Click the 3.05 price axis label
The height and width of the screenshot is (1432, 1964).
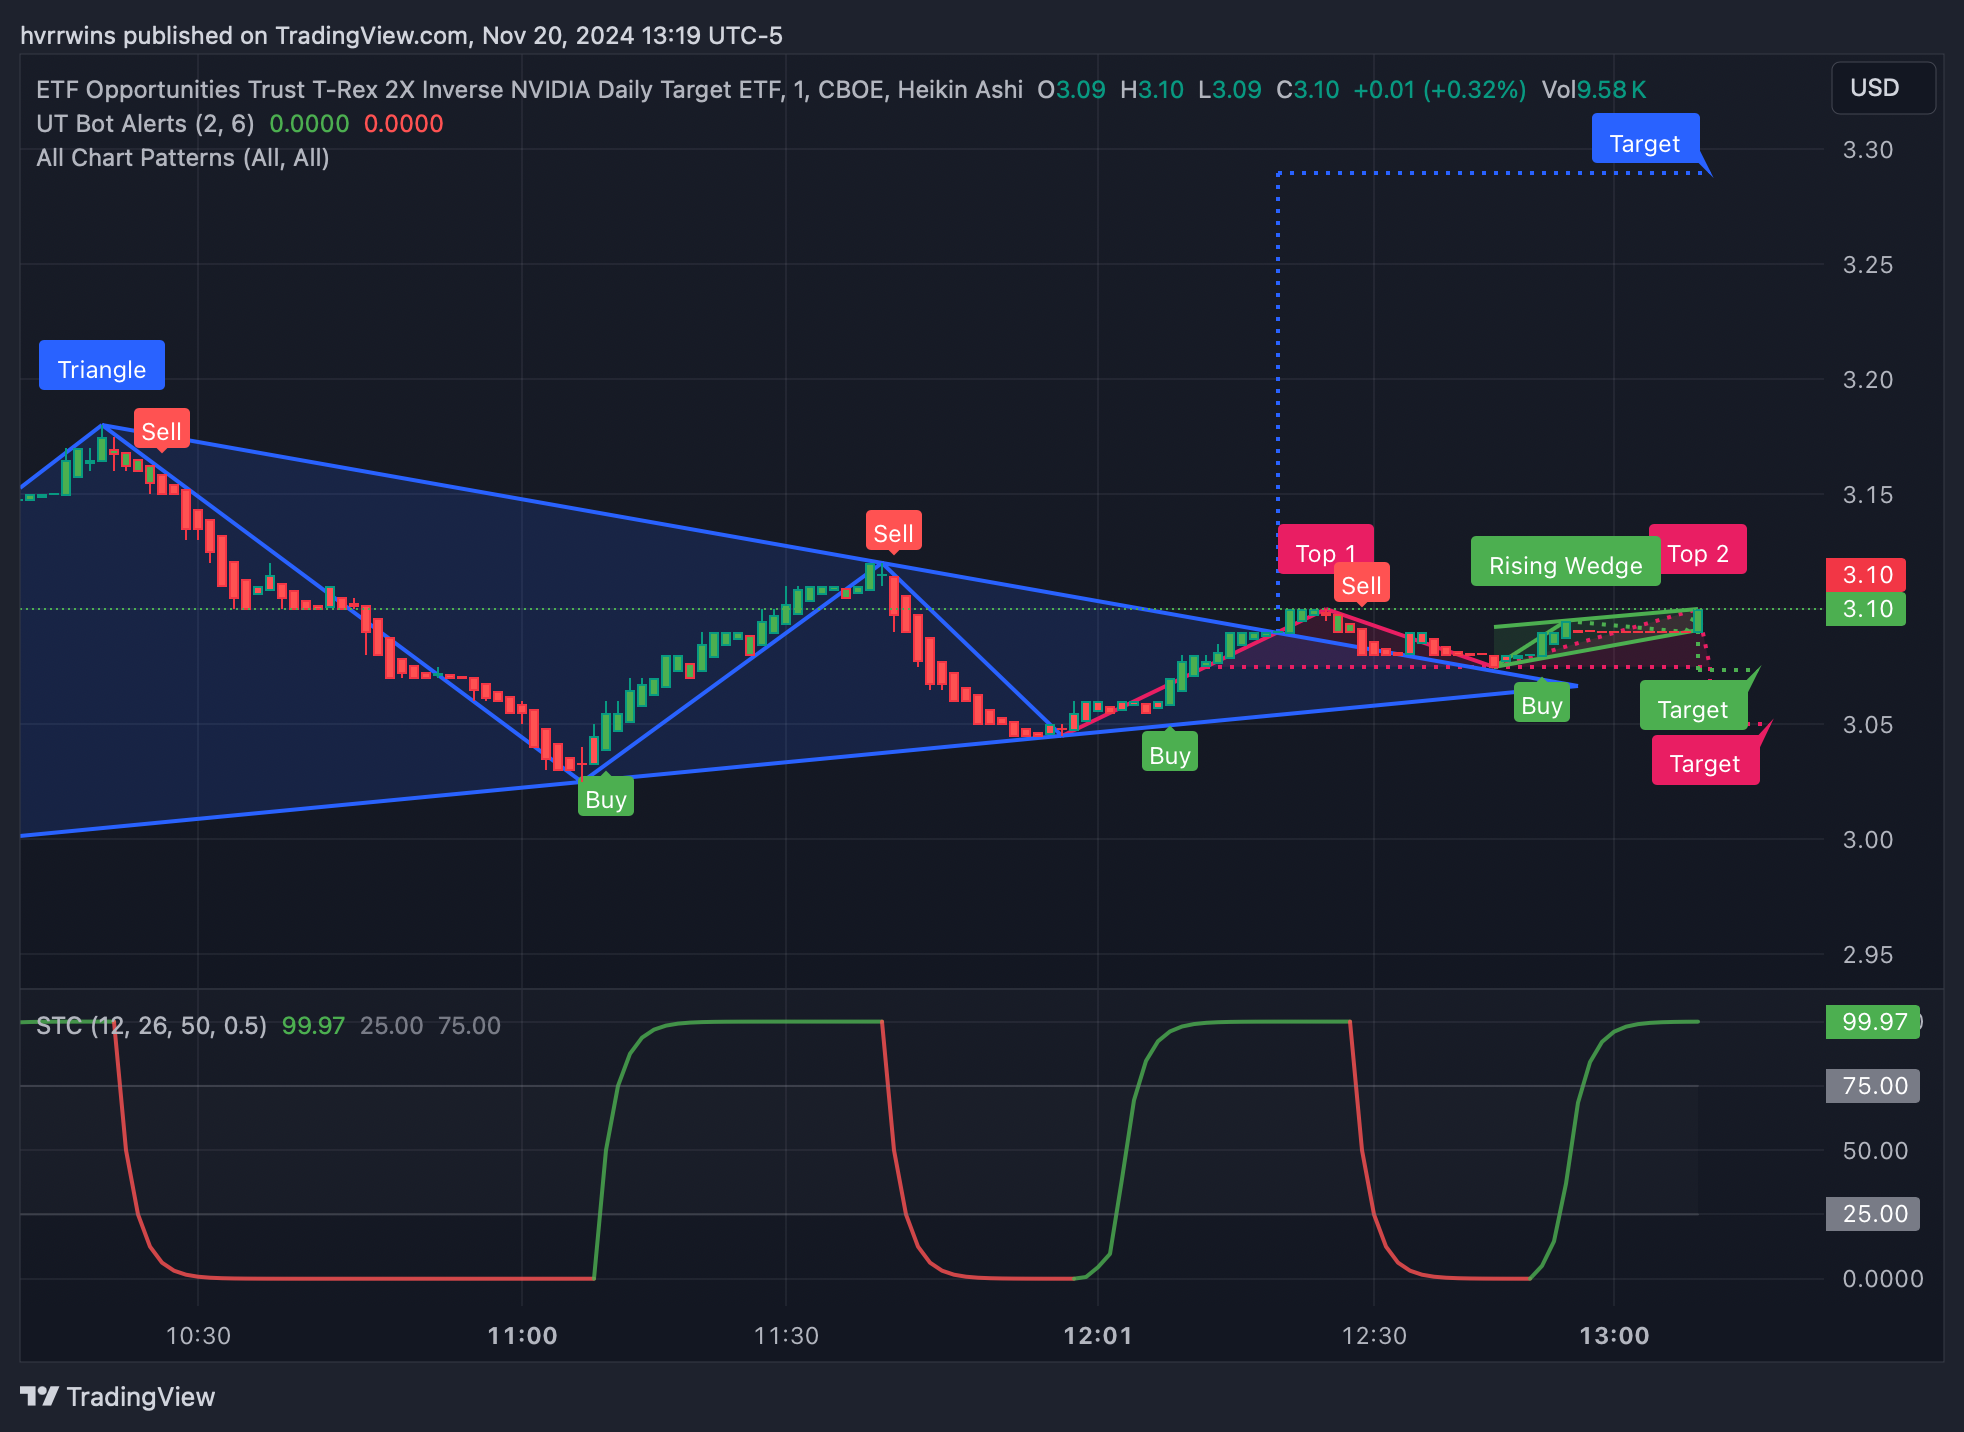point(1868,725)
